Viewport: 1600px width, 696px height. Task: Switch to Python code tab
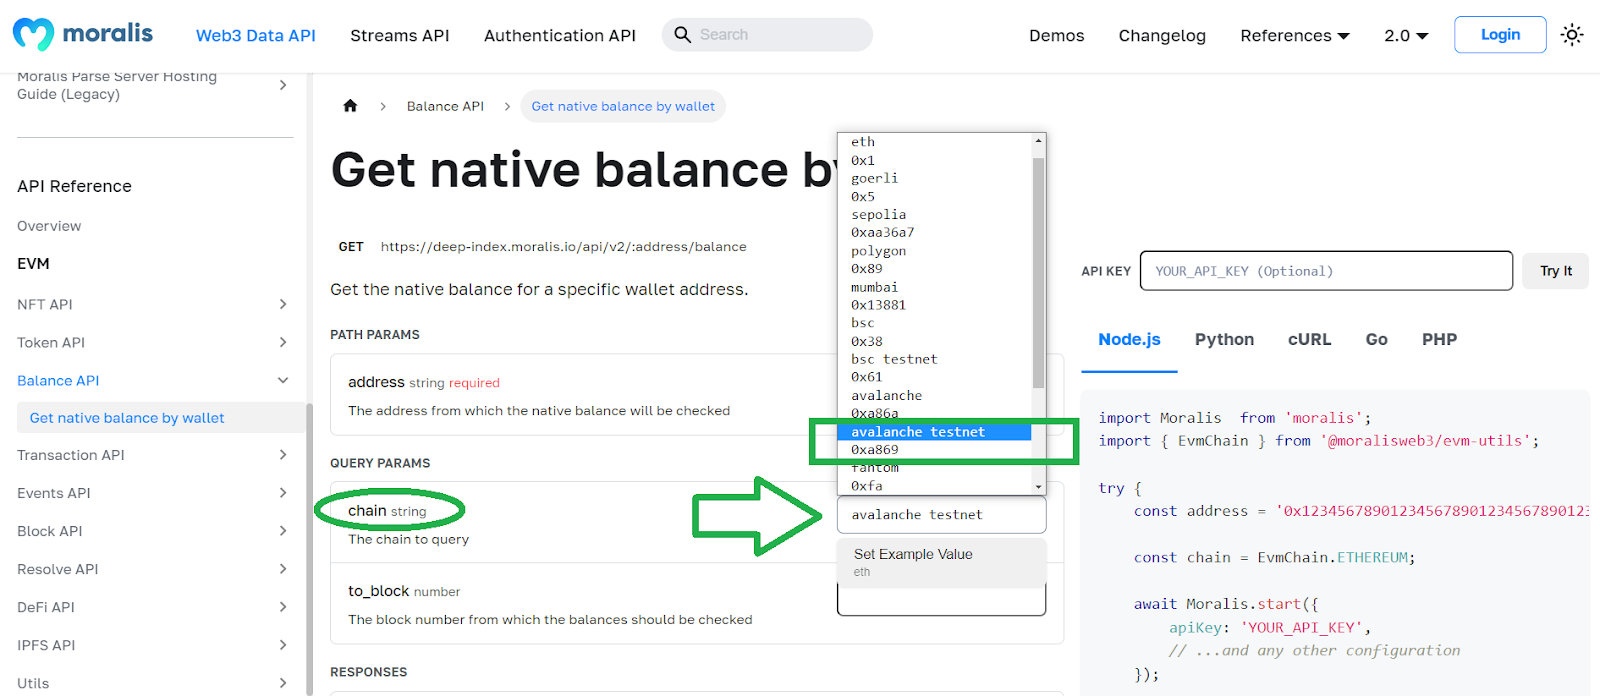1224,340
